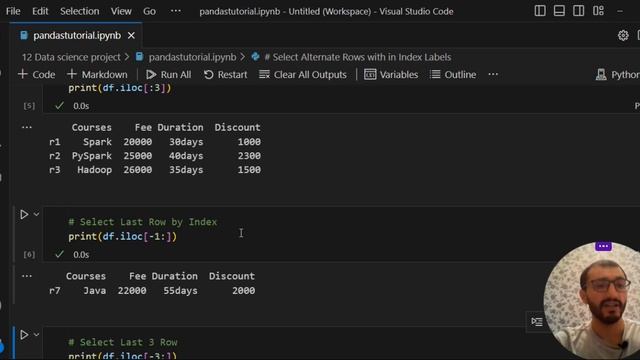This screenshot has width=640, height=360.
Task: Select the Python kernel picker
Action: tap(618, 75)
